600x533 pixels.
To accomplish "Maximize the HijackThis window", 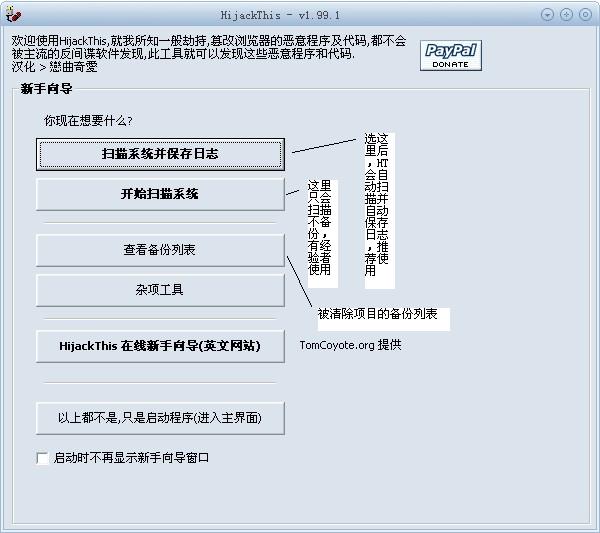I will tap(566, 15).
